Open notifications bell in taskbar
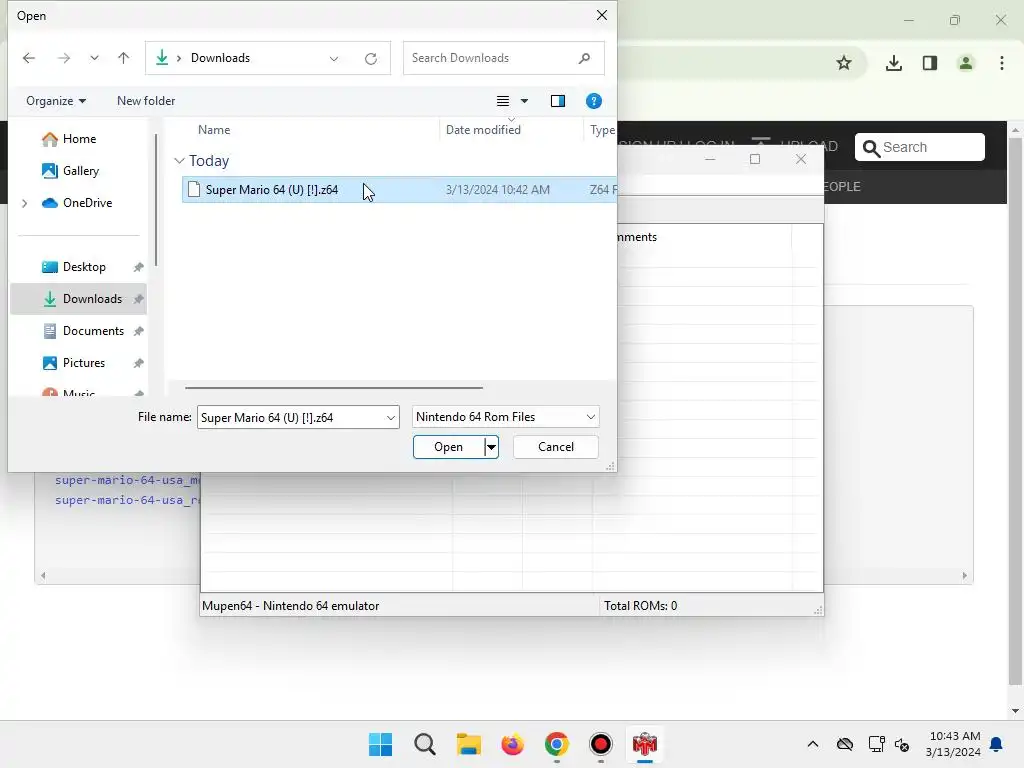The width and height of the screenshot is (1024, 768). point(997,744)
